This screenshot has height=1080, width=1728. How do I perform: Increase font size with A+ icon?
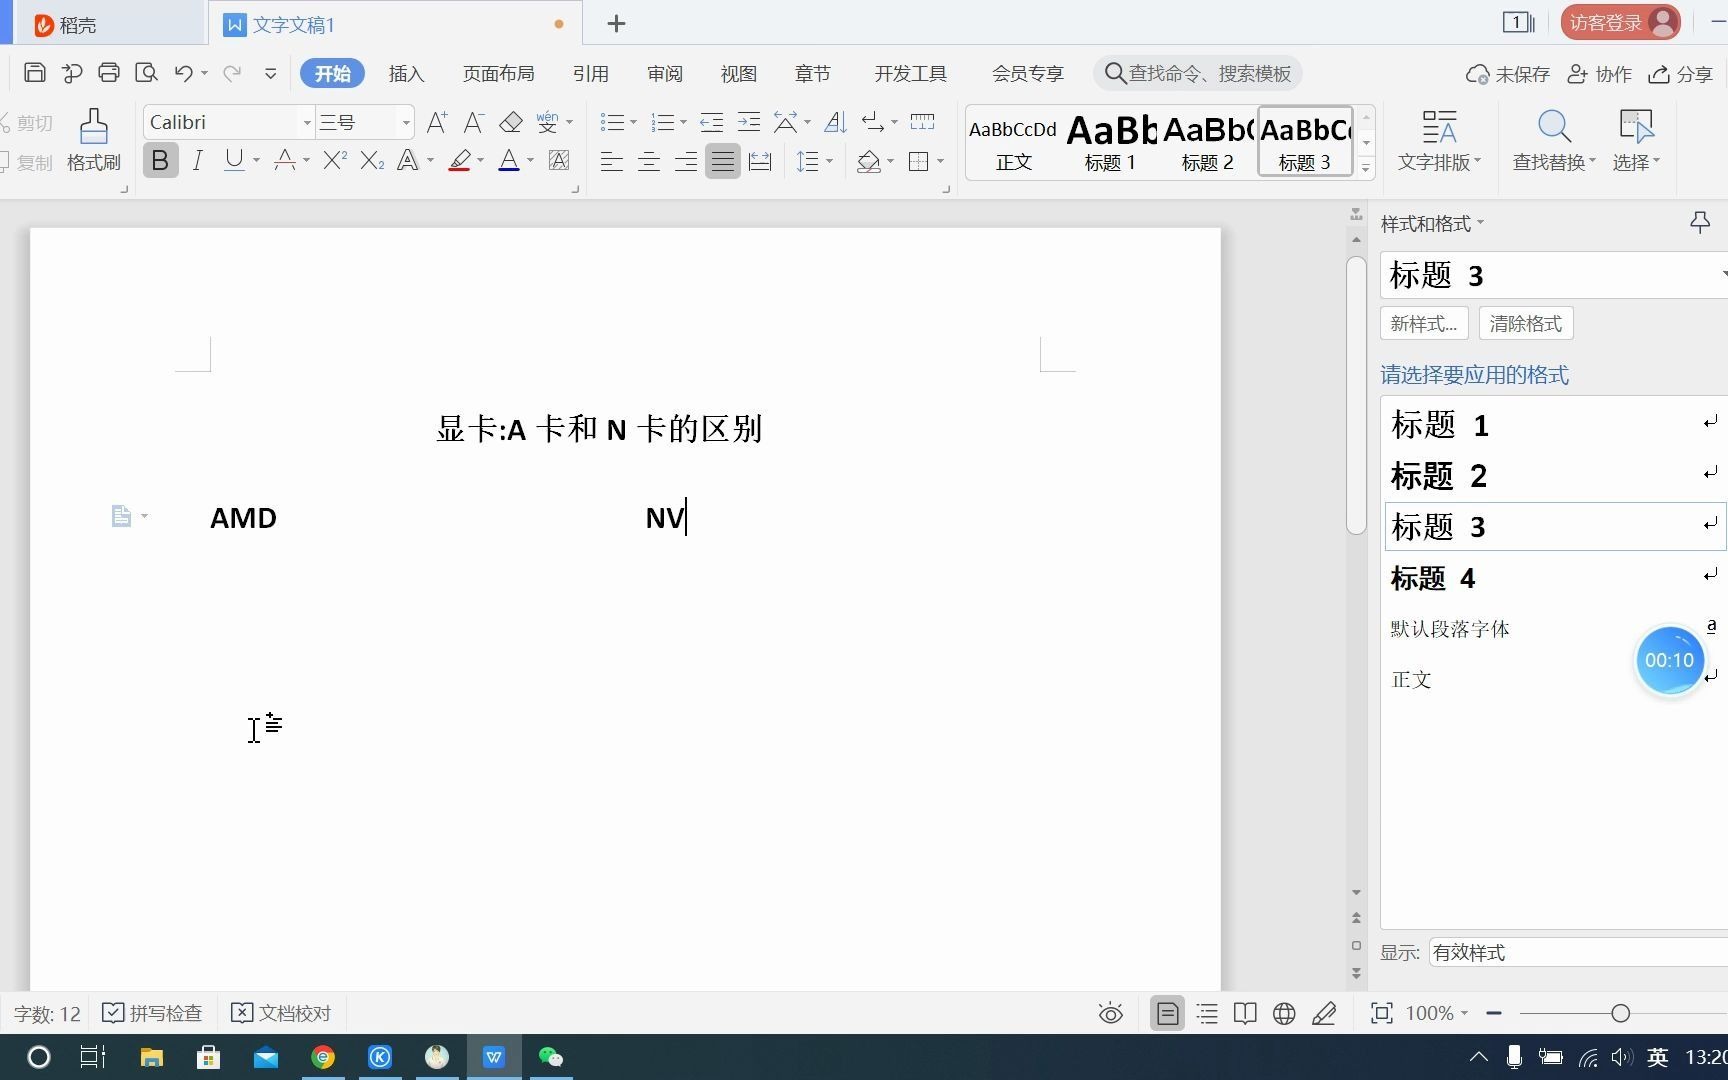[x=437, y=122]
